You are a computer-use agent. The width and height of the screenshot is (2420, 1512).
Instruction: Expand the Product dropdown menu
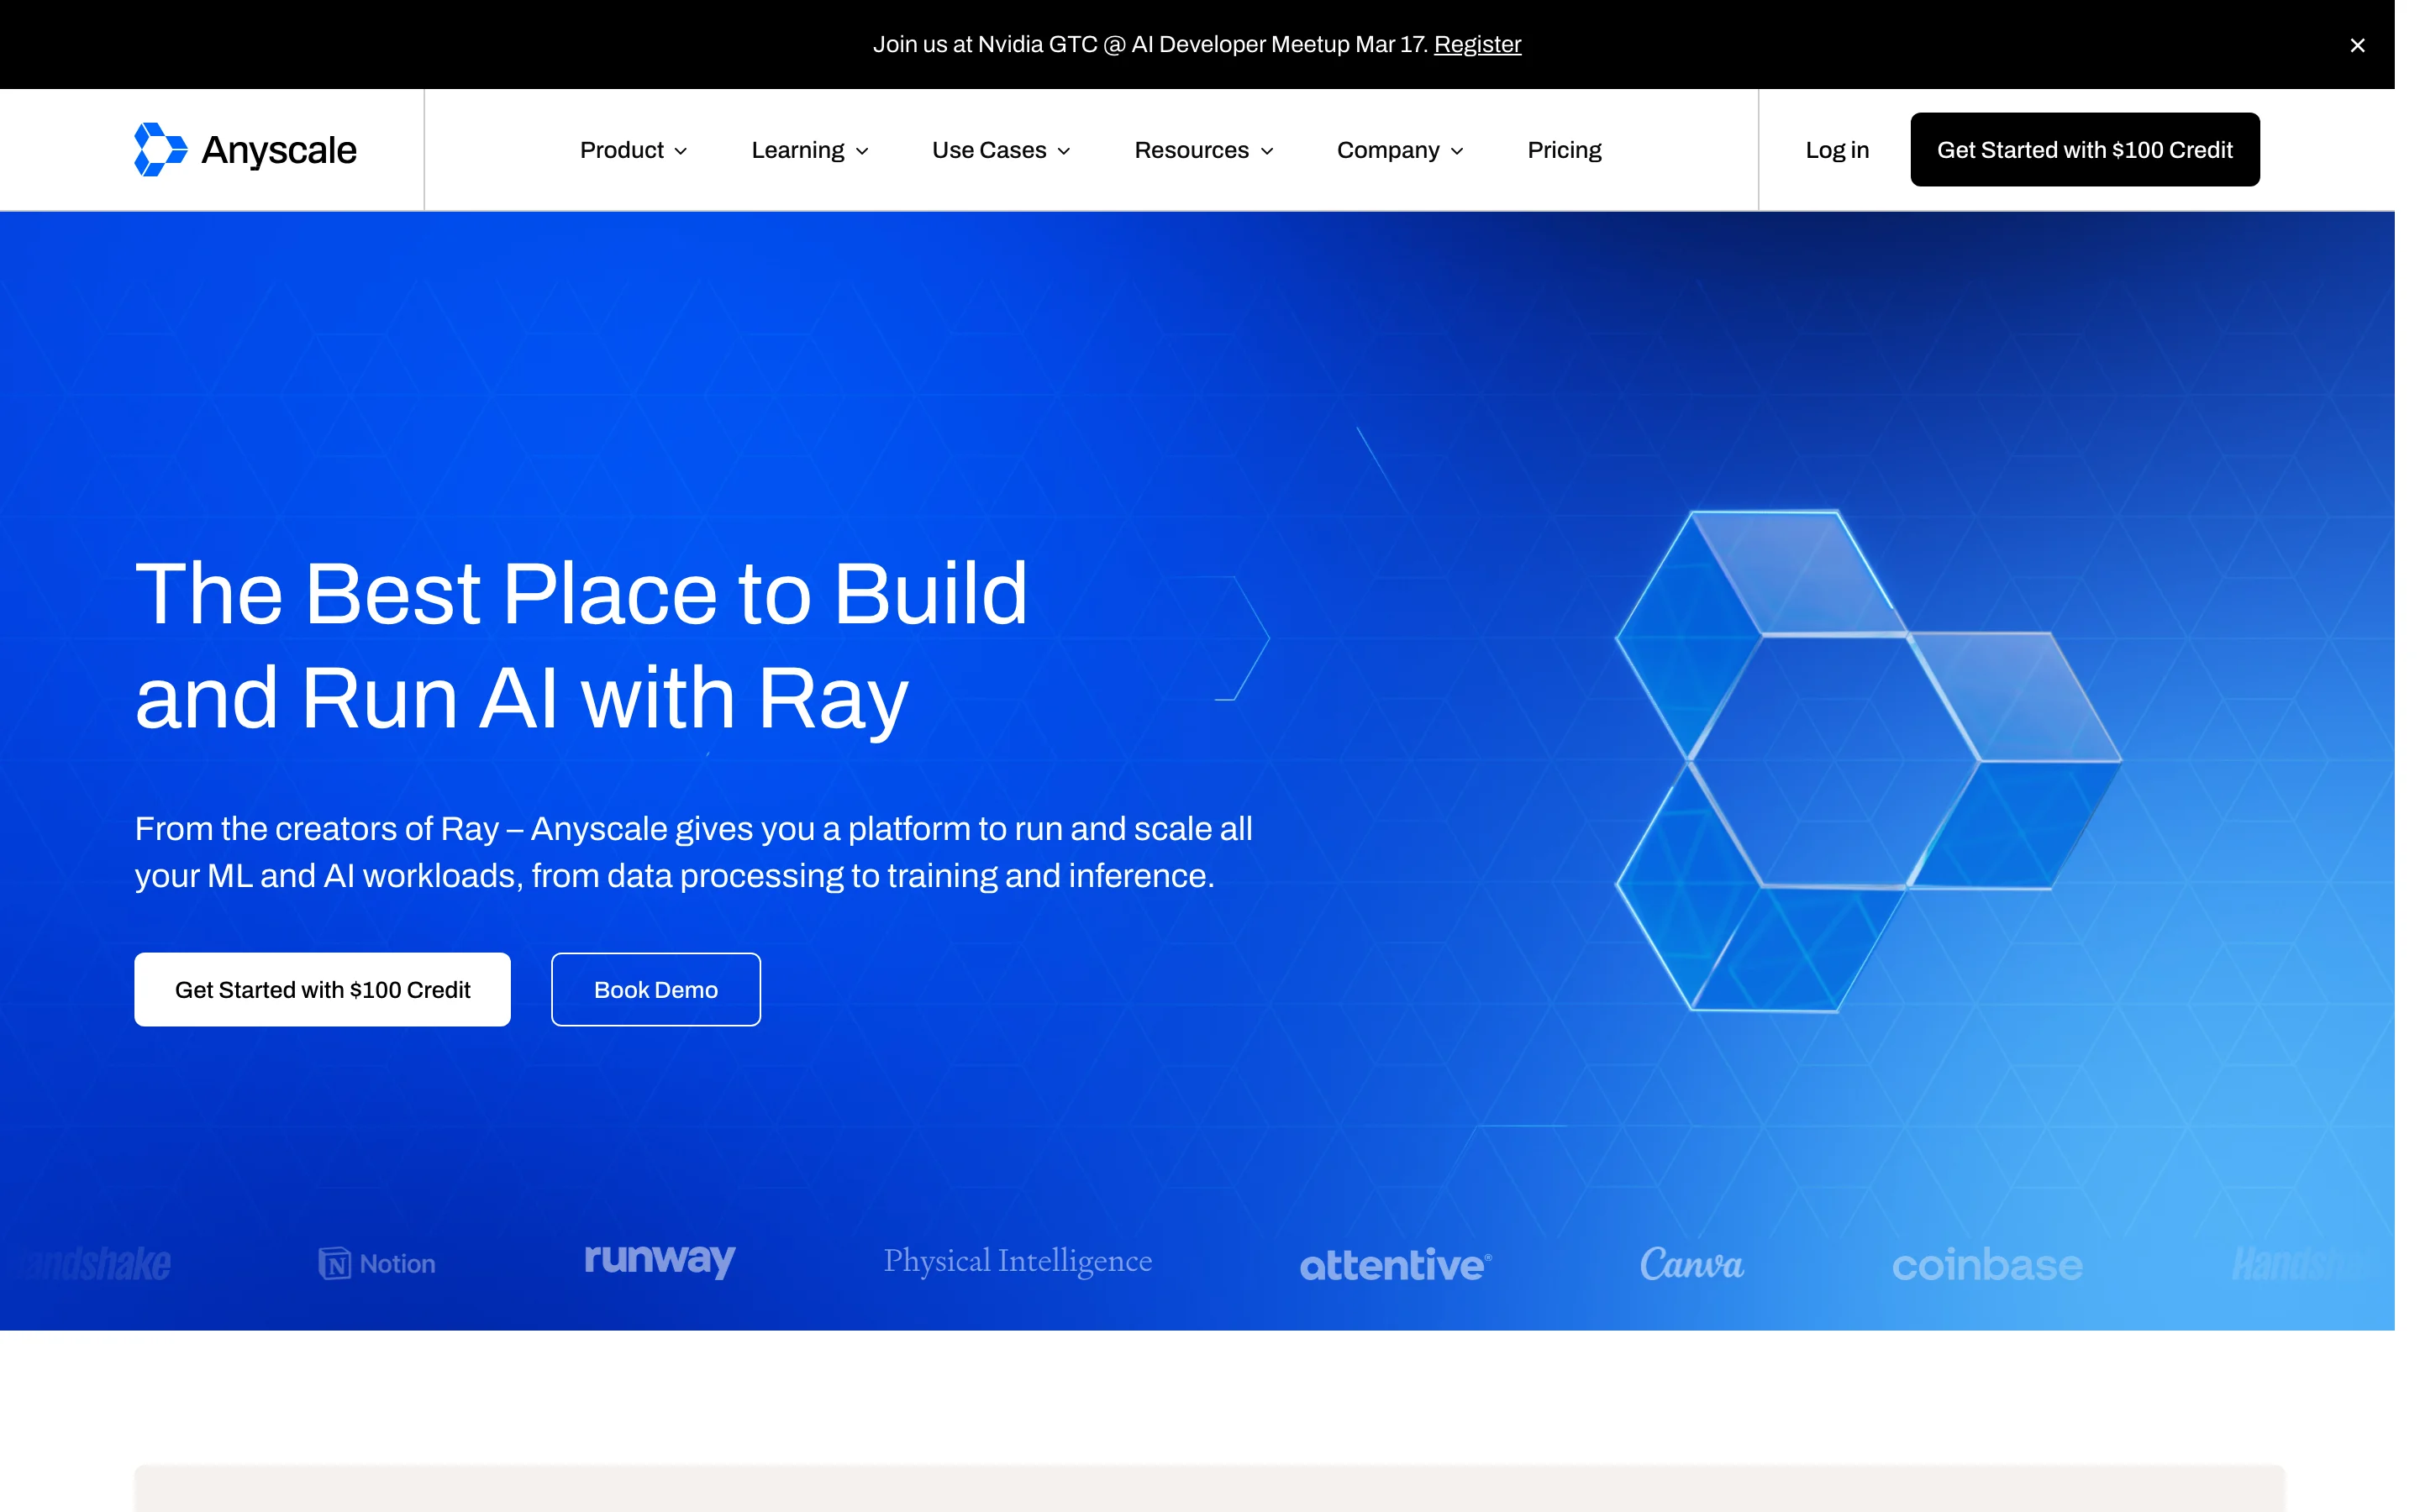tap(632, 149)
